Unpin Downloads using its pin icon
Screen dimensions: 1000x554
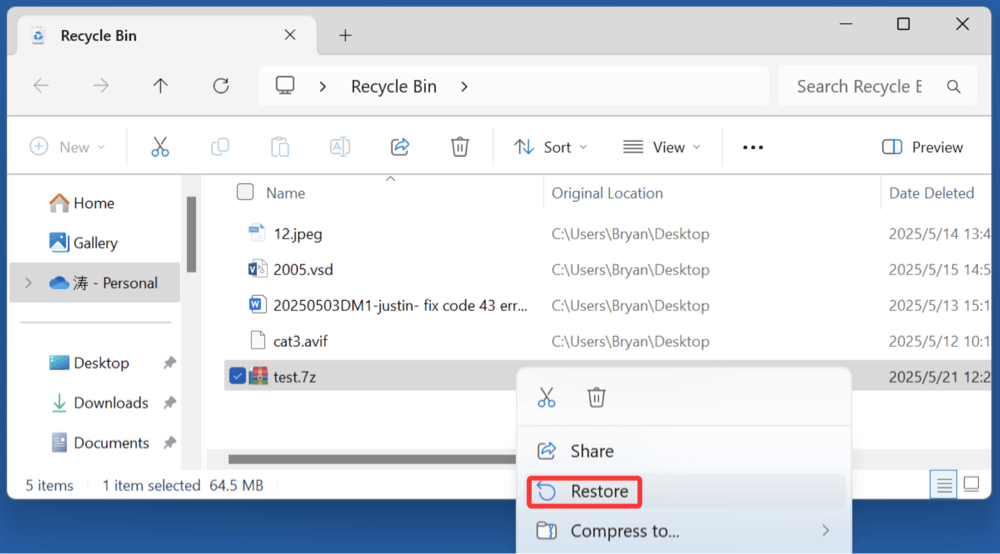pos(169,403)
